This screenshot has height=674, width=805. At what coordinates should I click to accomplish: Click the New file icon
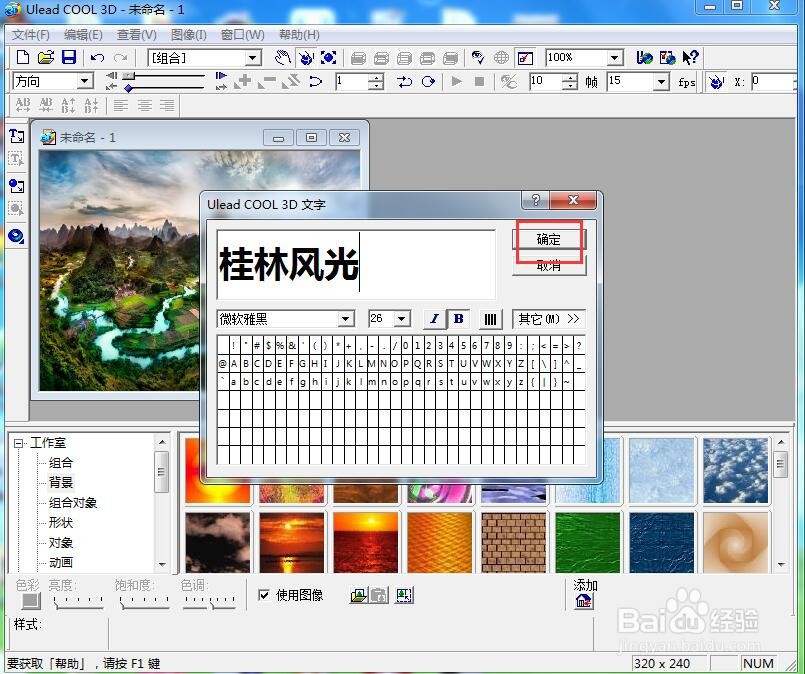pos(23,57)
